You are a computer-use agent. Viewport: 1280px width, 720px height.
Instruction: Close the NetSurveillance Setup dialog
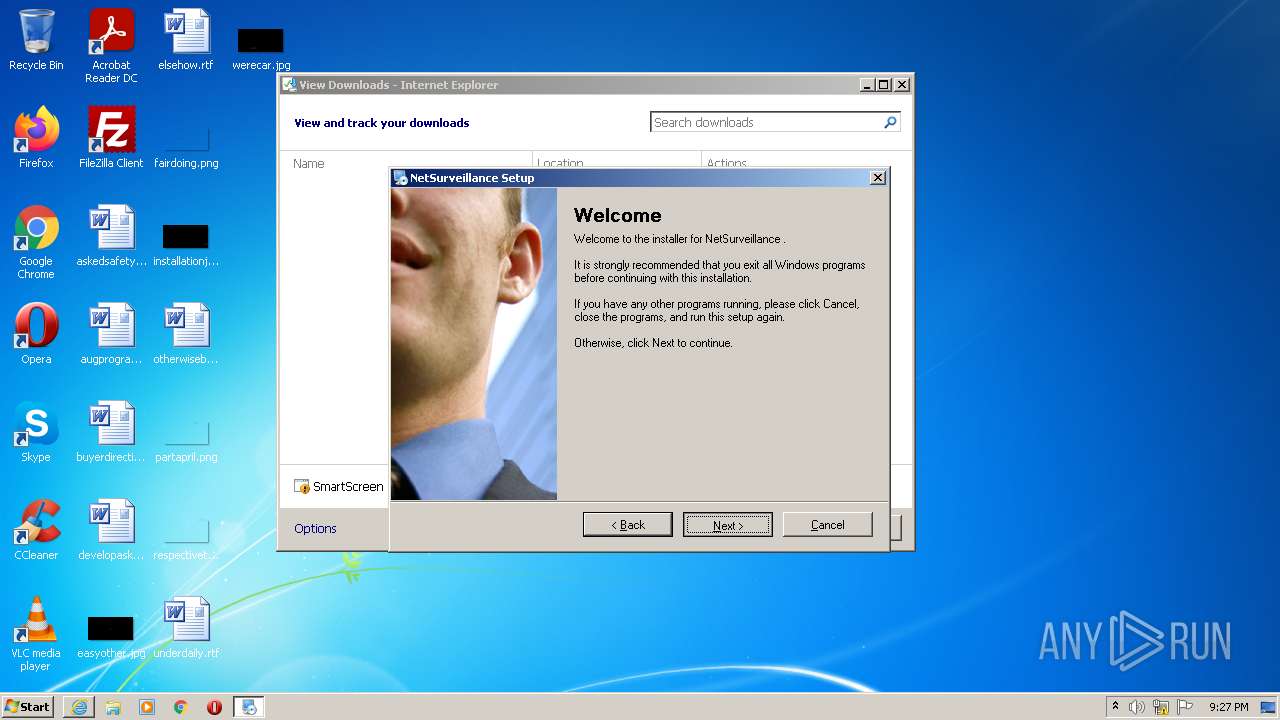tap(877, 178)
